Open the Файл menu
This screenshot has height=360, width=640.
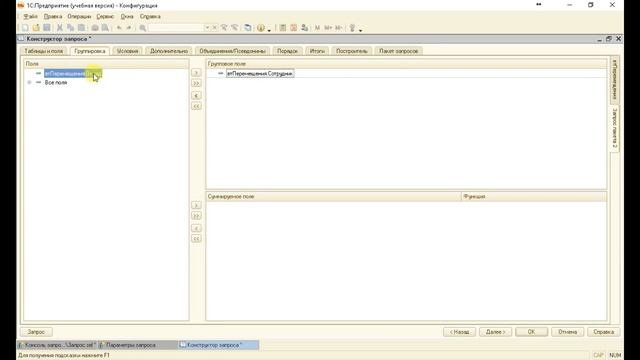coord(30,17)
